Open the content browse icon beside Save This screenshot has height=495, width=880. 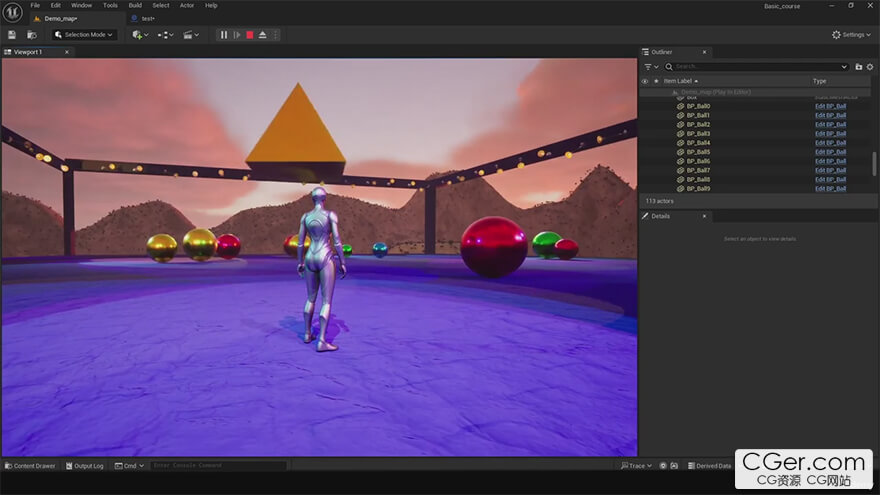[32, 35]
